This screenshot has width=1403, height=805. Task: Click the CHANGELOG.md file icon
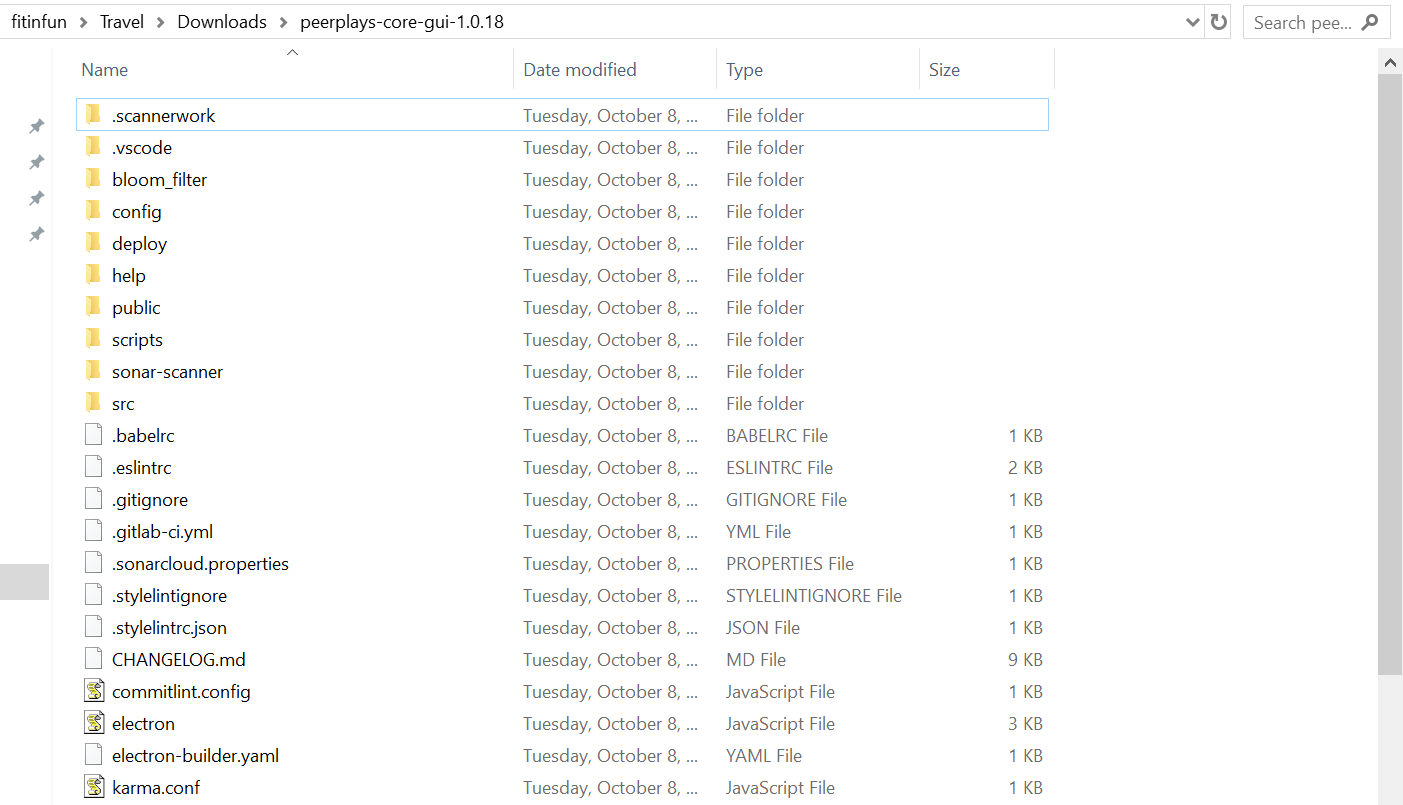point(94,659)
